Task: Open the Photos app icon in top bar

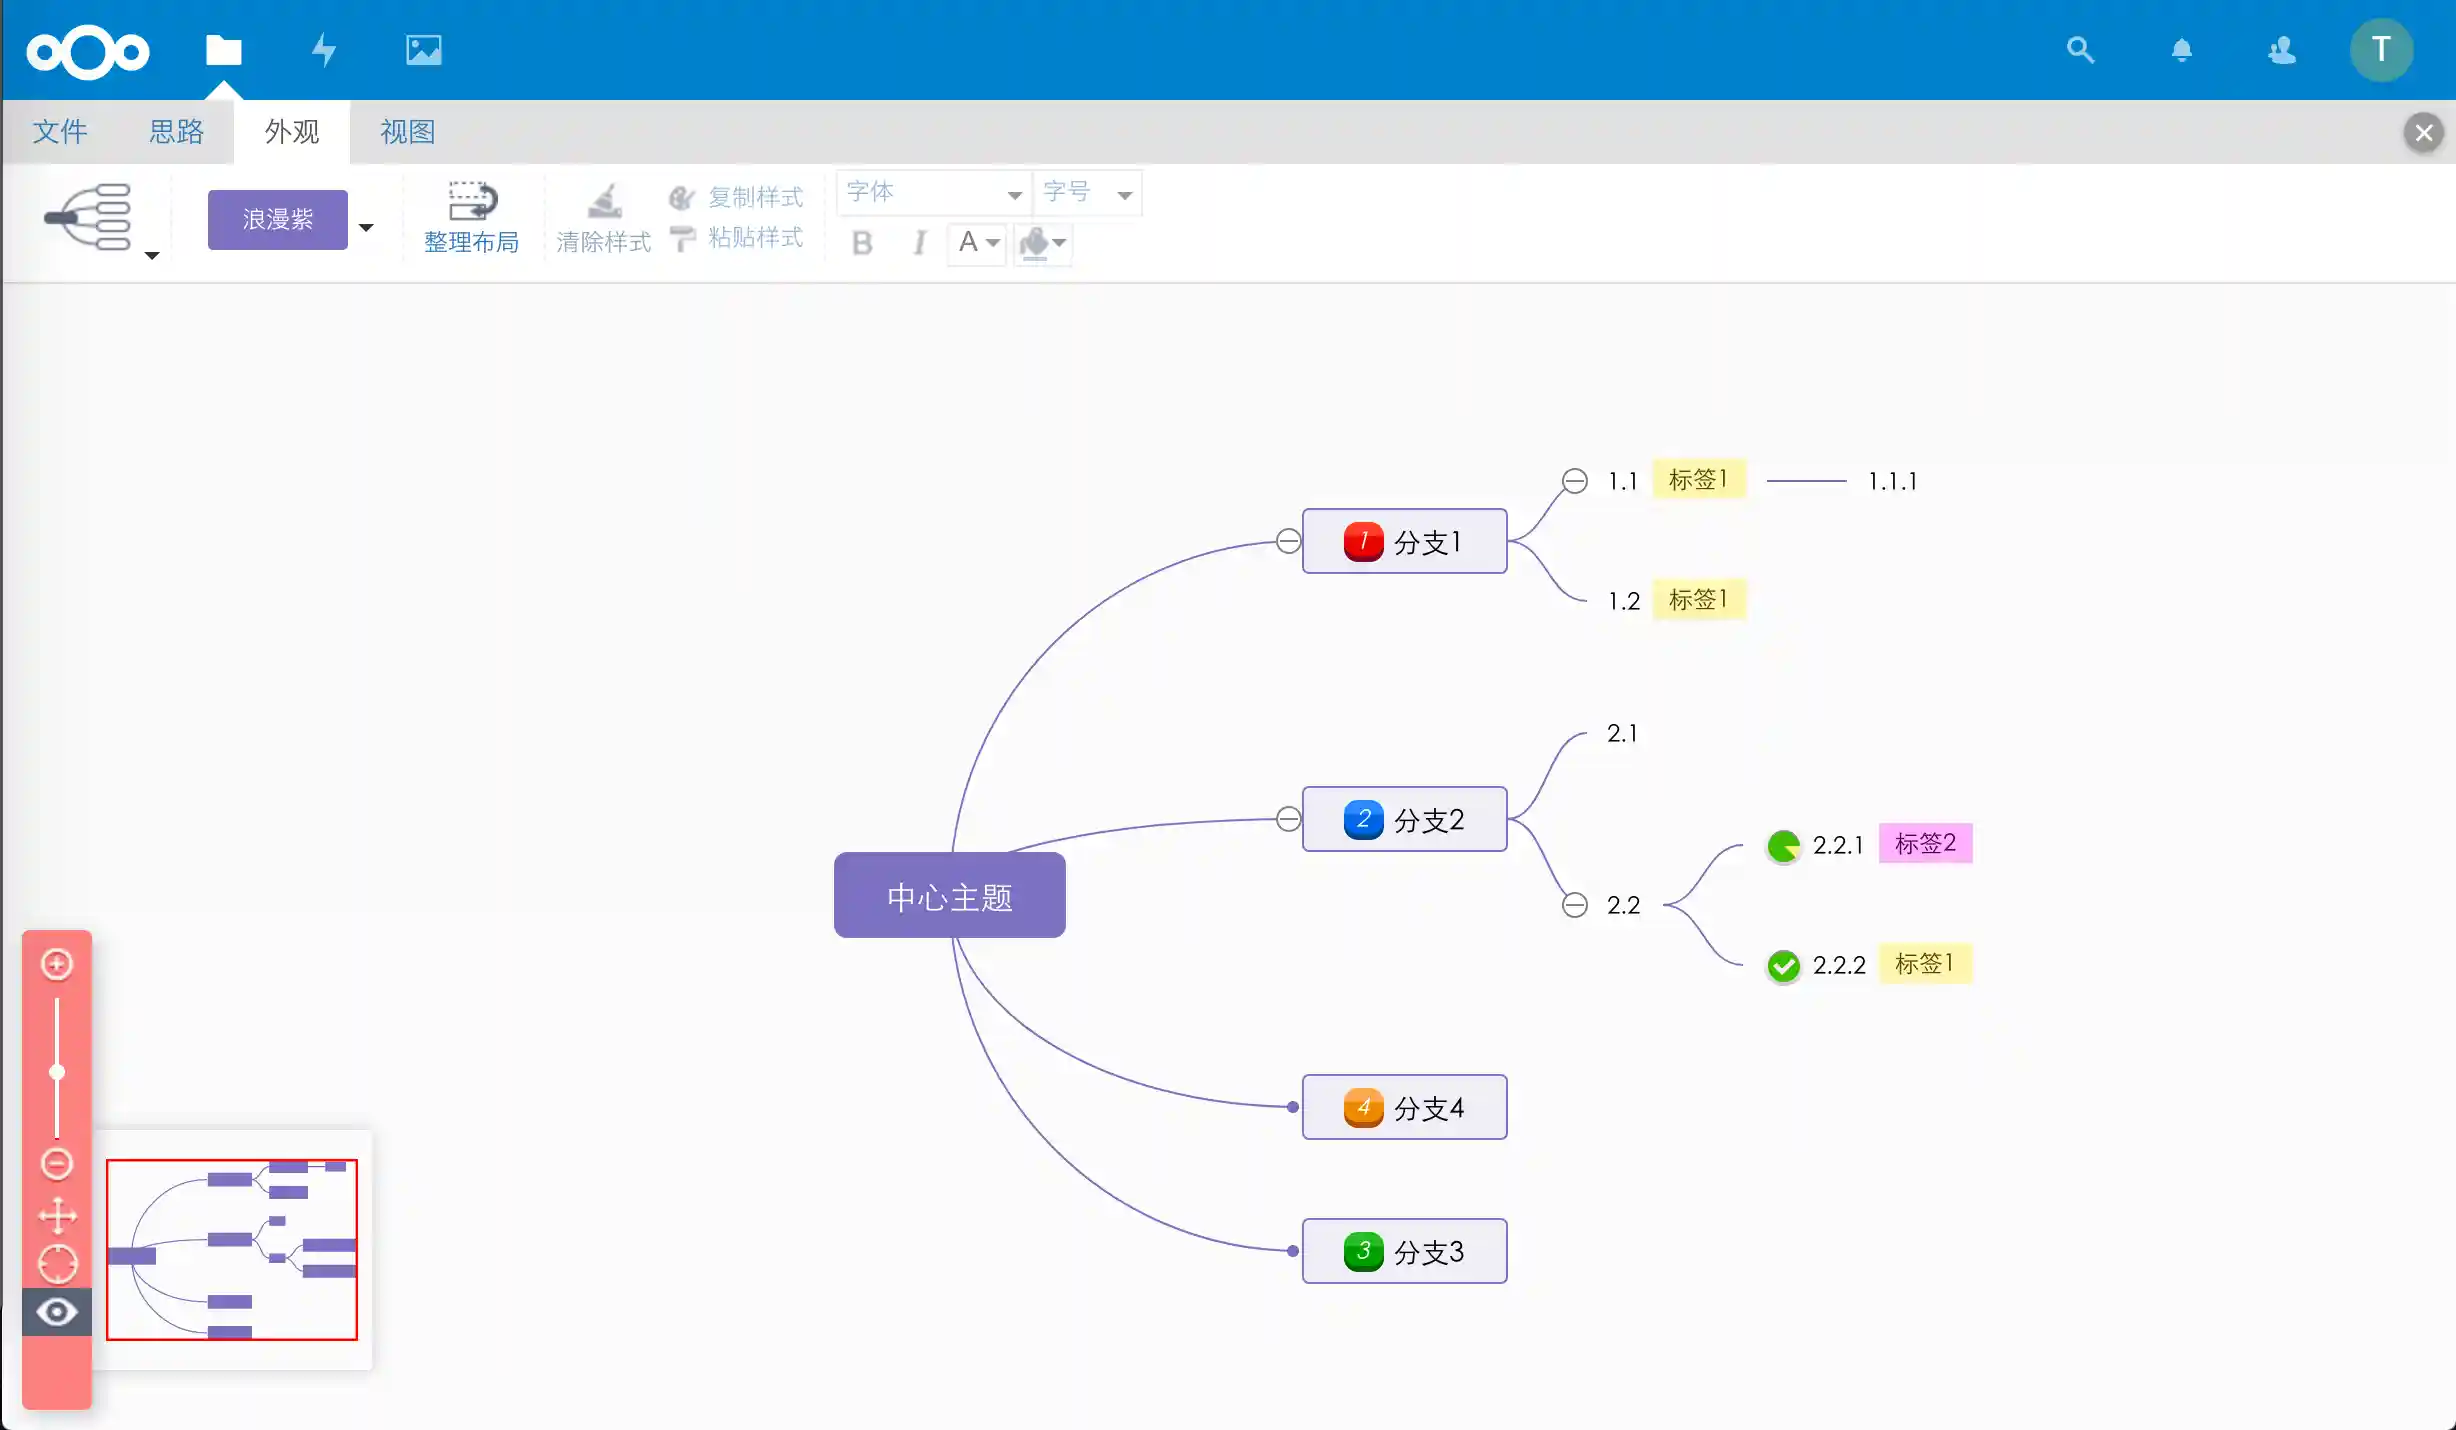Action: click(x=424, y=49)
